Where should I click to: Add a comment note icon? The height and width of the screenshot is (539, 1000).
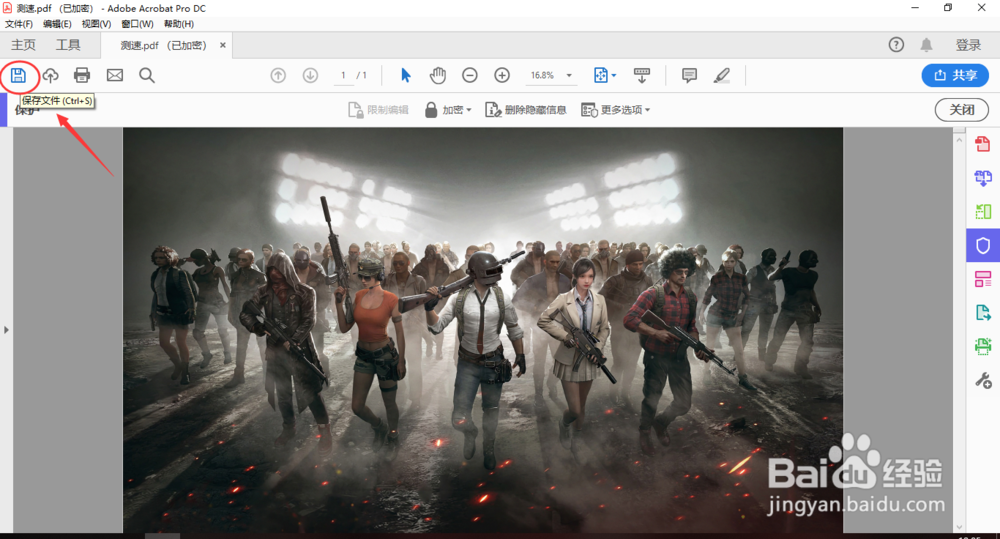coord(689,75)
